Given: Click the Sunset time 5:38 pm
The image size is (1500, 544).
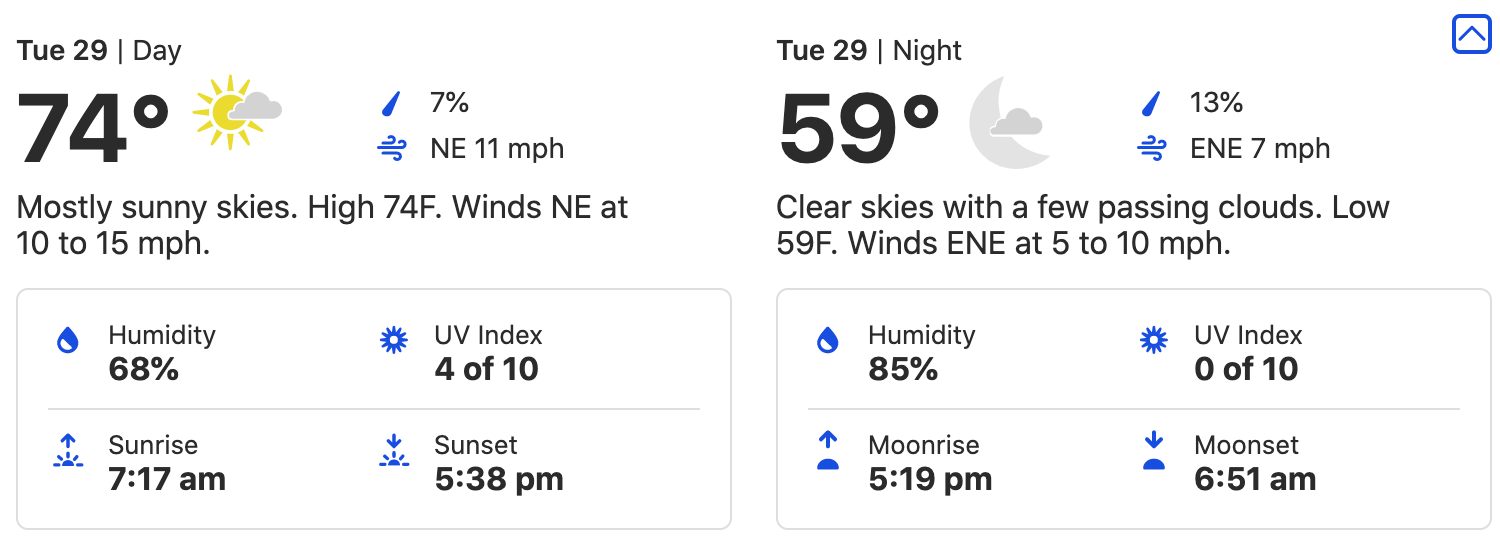Looking at the screenshot, I should click(x=499, y=479).
